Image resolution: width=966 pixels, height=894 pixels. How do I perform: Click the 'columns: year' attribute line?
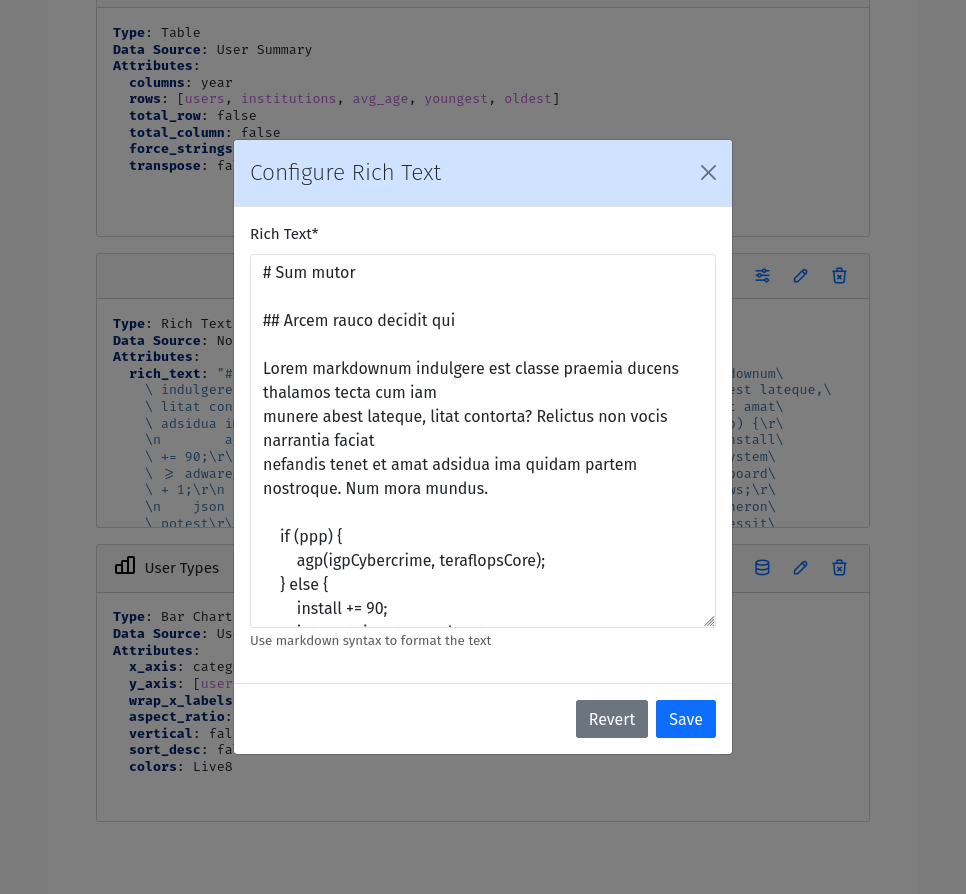tap(181, 83)
